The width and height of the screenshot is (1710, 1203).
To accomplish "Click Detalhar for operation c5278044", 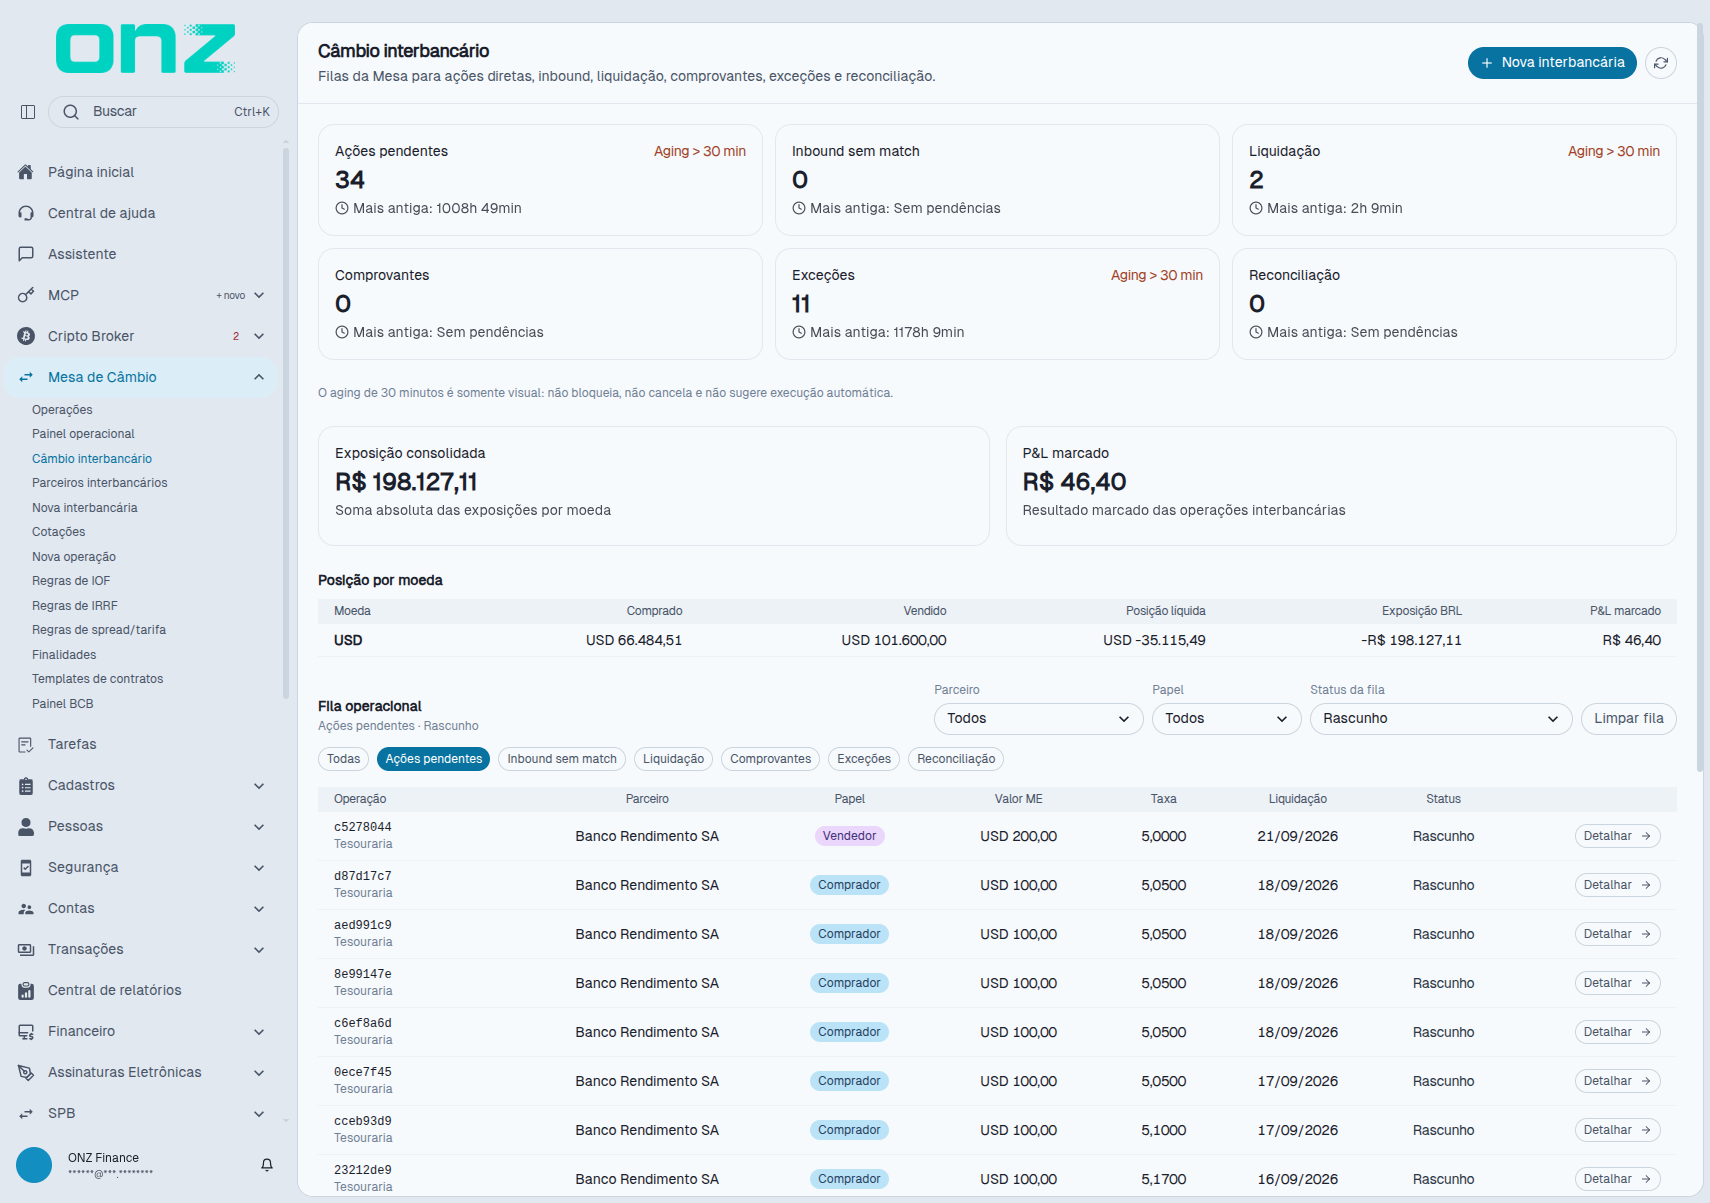I will coord(1617,836).
